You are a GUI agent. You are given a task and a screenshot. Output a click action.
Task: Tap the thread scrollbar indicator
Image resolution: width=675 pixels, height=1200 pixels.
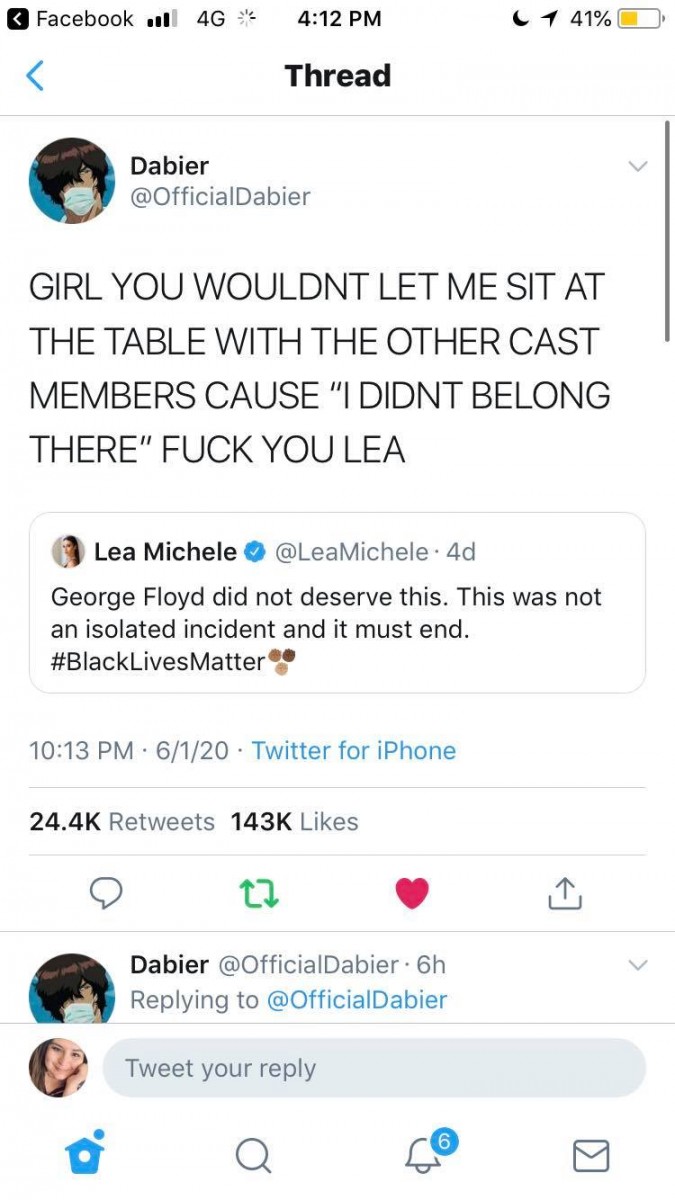click(667, 232)
